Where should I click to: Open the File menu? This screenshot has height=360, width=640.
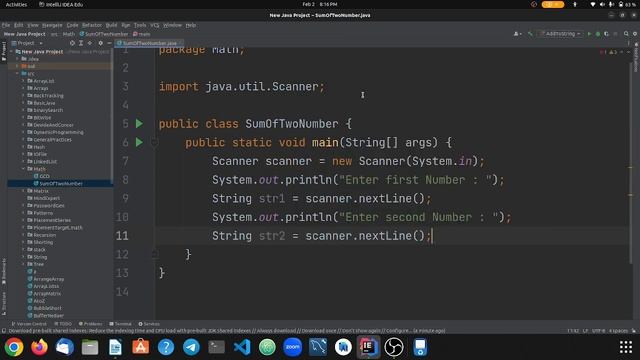coord(6,25)
